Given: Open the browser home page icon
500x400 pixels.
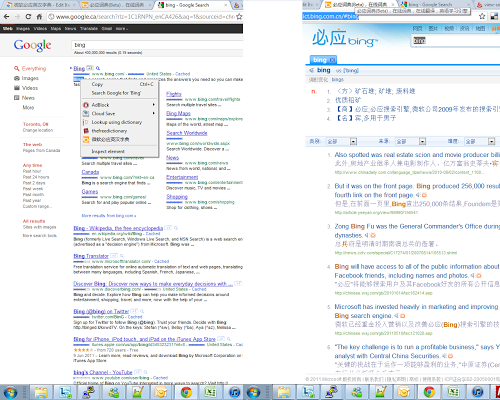Looking at the screenshot, I should pyautogui.click(x=39, y=16).
